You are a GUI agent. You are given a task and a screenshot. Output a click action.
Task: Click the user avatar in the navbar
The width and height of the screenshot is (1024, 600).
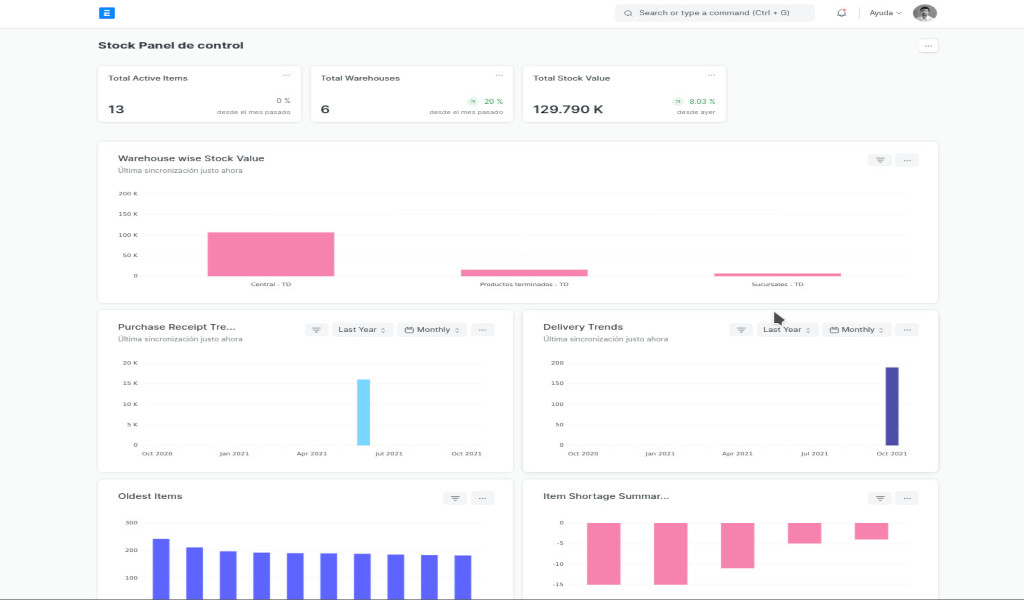pos(925,13)
